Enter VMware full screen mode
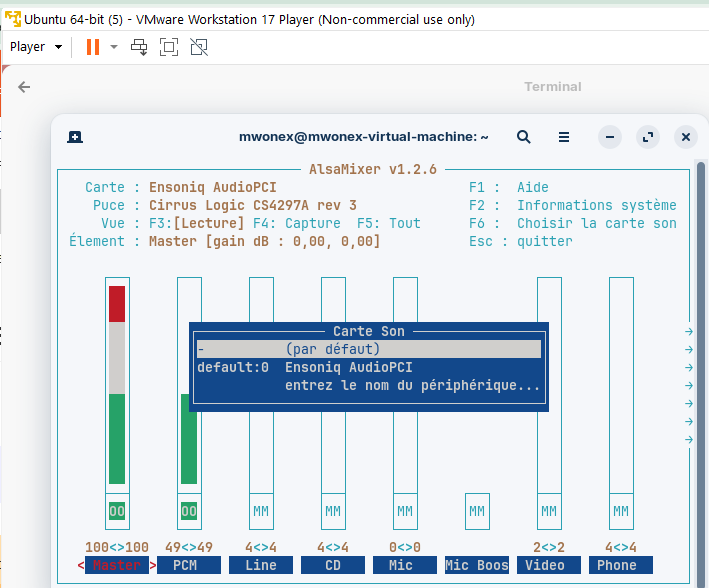Image resolution: width=709 pixels, height=588 pixels. click(169, 47)
